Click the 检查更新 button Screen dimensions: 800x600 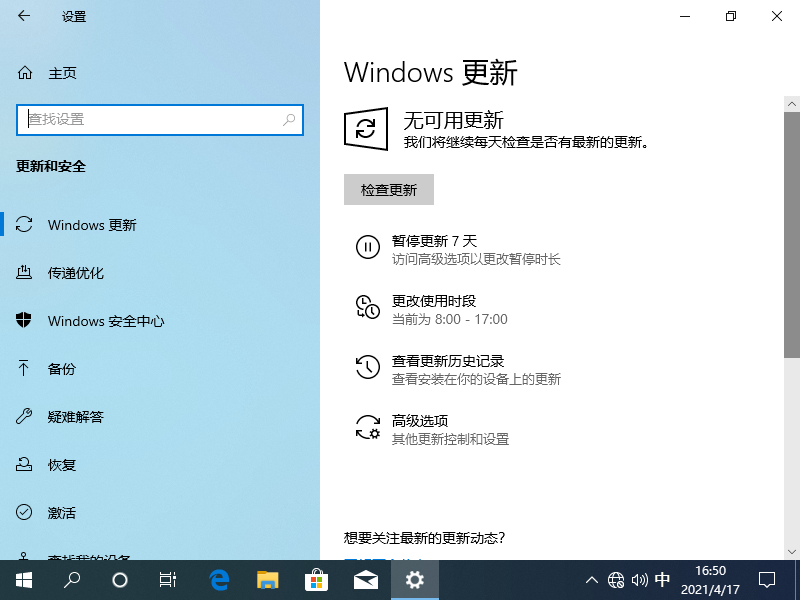[x=388, y=190]
